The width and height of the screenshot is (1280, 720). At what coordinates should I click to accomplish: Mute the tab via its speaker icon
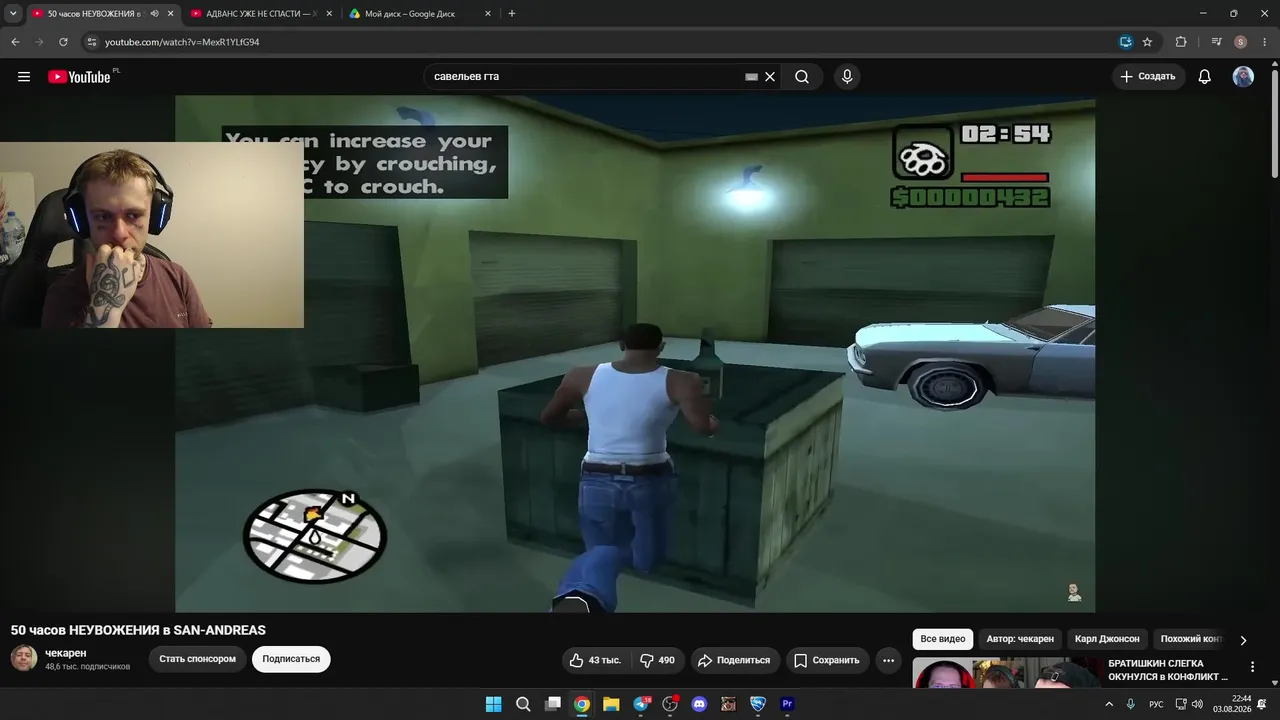[x=154, y=14]
